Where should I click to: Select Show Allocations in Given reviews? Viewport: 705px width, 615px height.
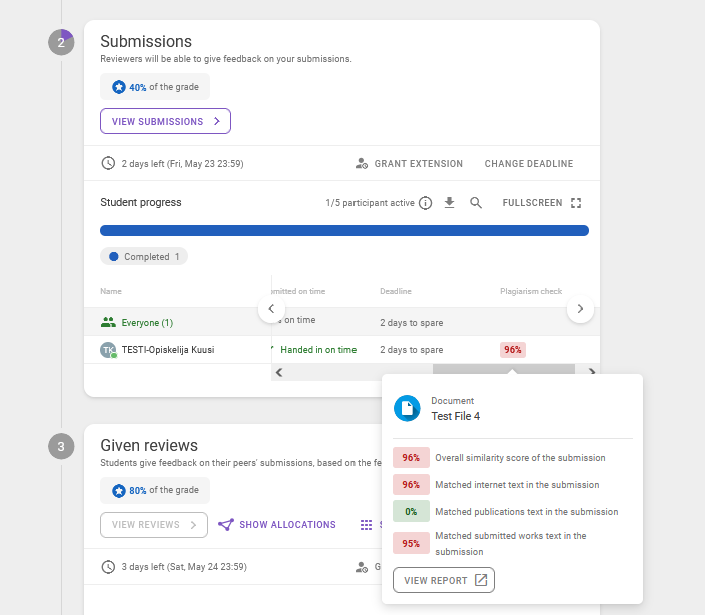click(x=277, y=525)
